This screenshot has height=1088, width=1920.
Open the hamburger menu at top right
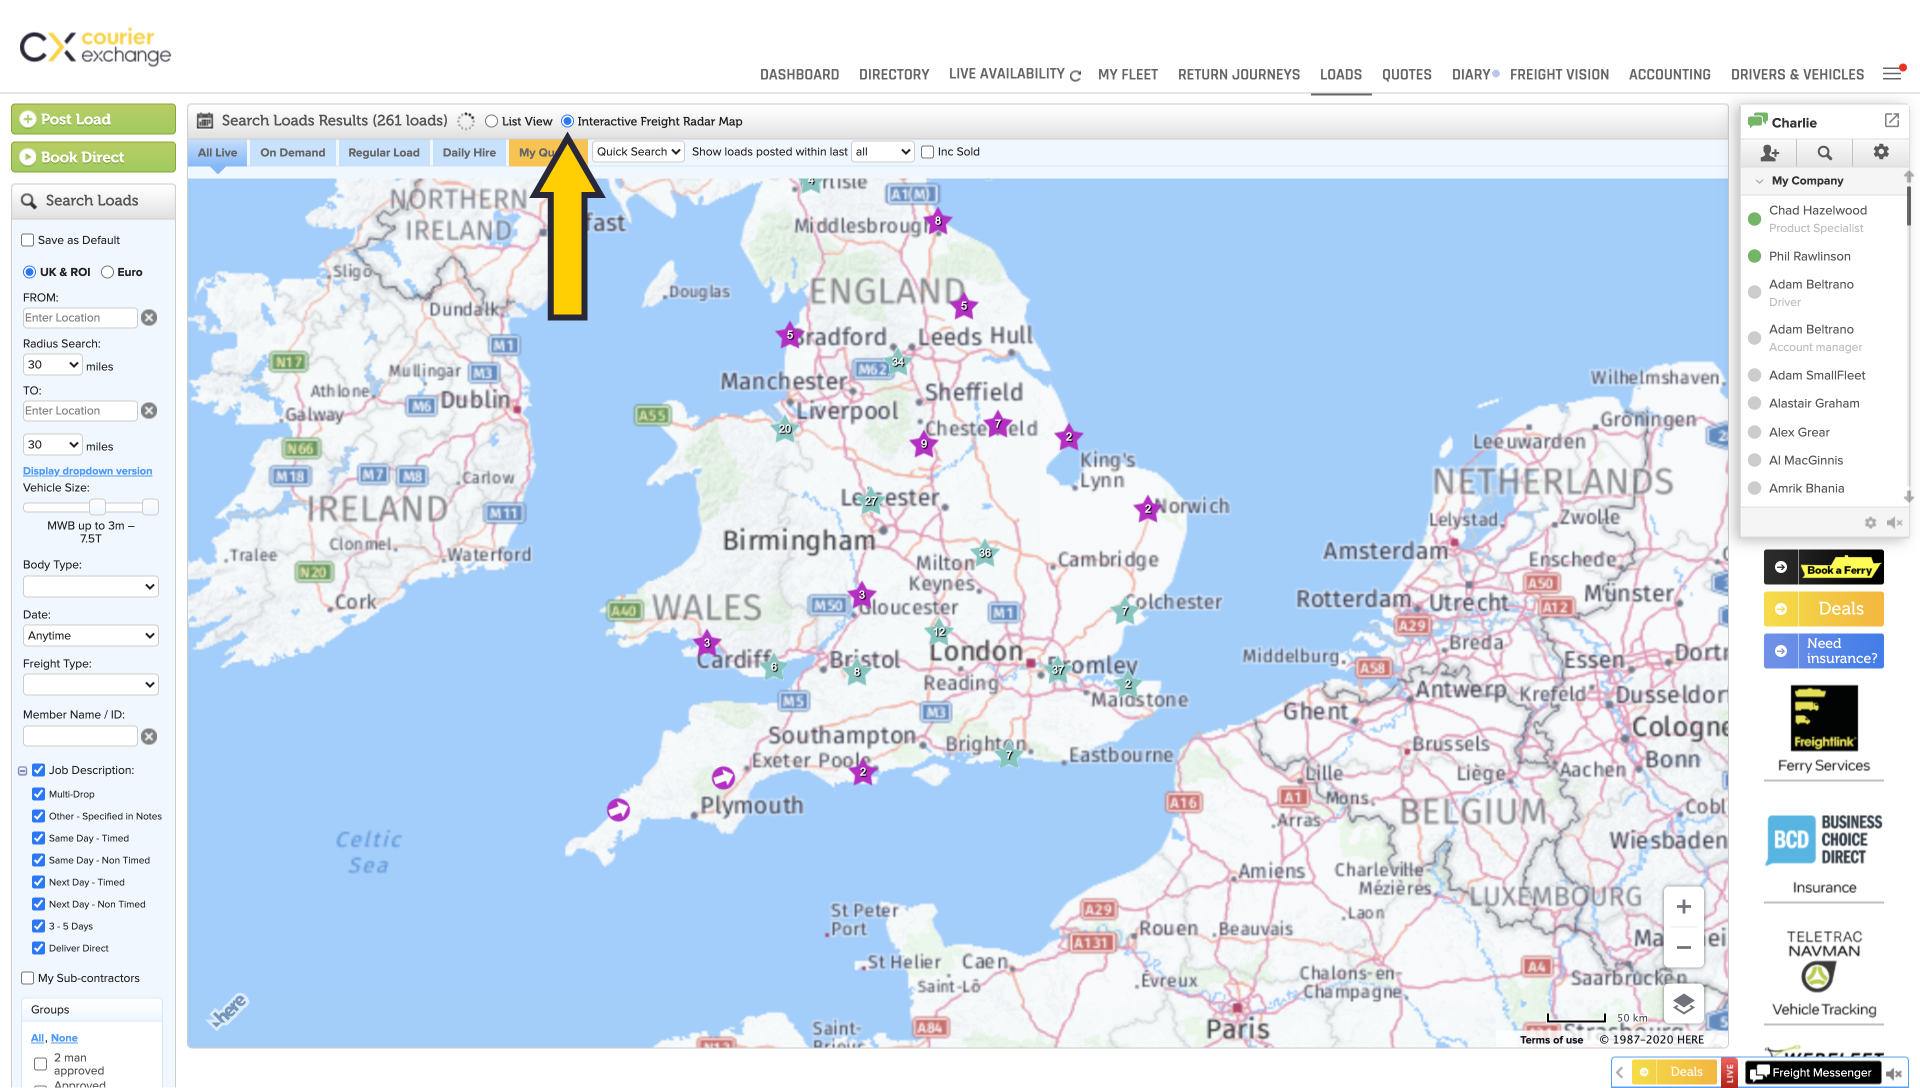[1893, 73]
